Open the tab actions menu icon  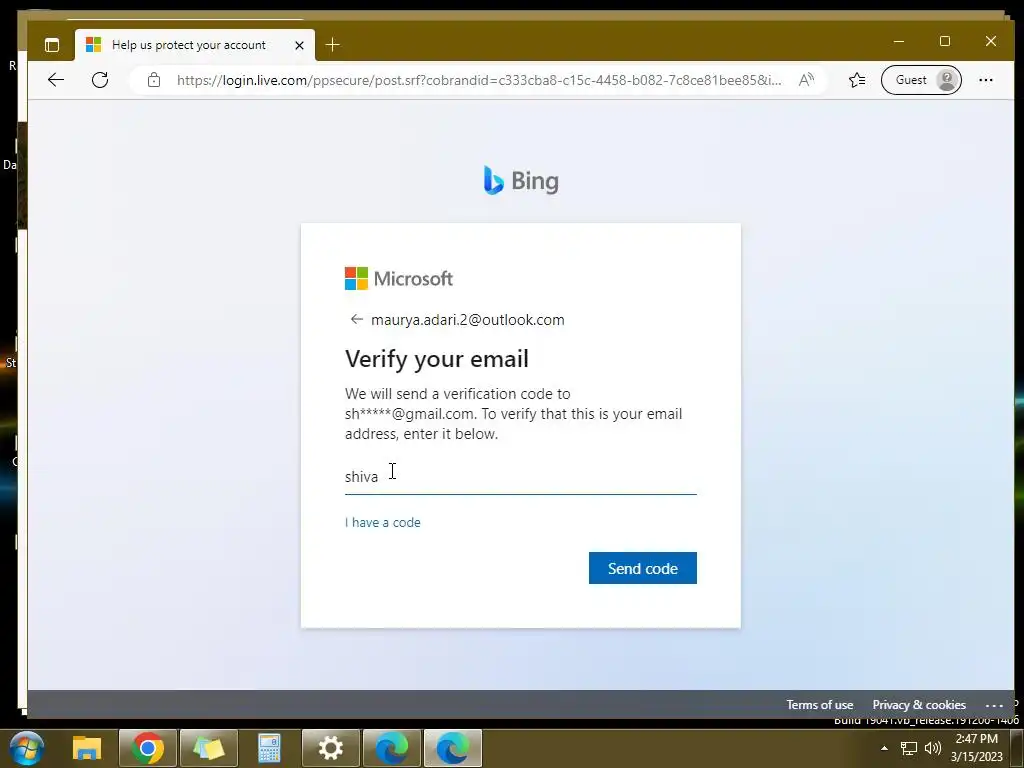pyautogui.click(x=52, y=44)
